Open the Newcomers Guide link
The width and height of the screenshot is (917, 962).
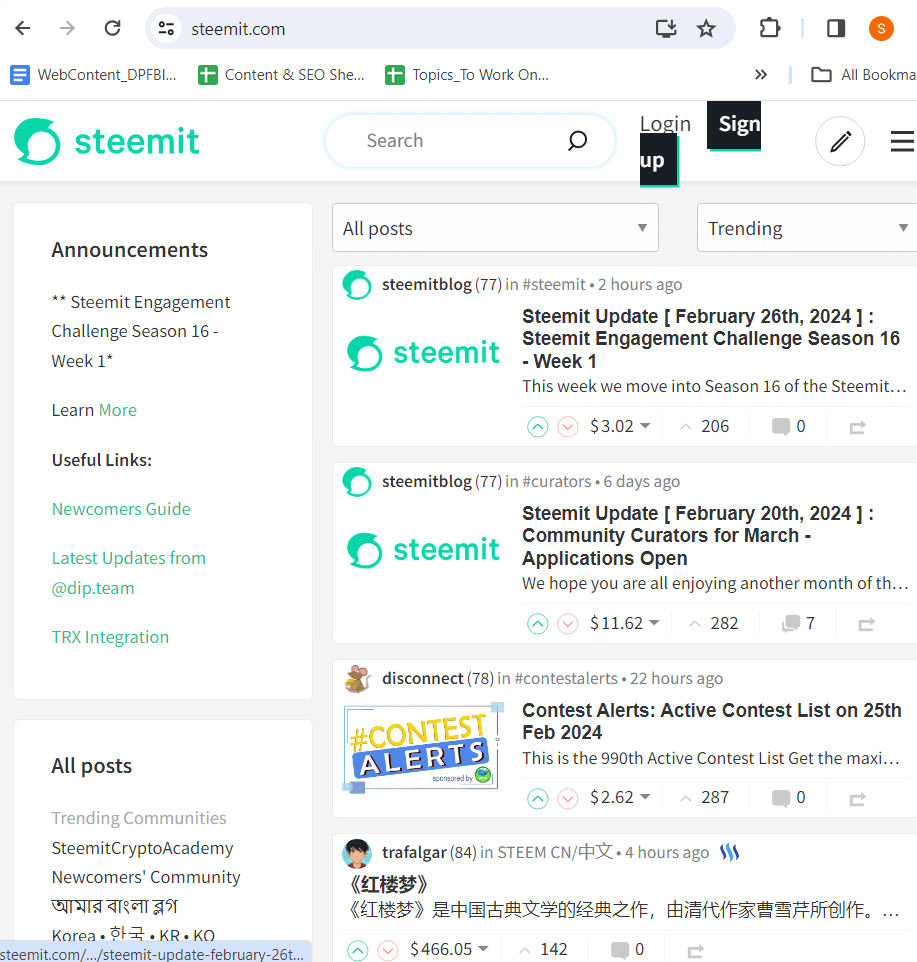tap(121, 509)
